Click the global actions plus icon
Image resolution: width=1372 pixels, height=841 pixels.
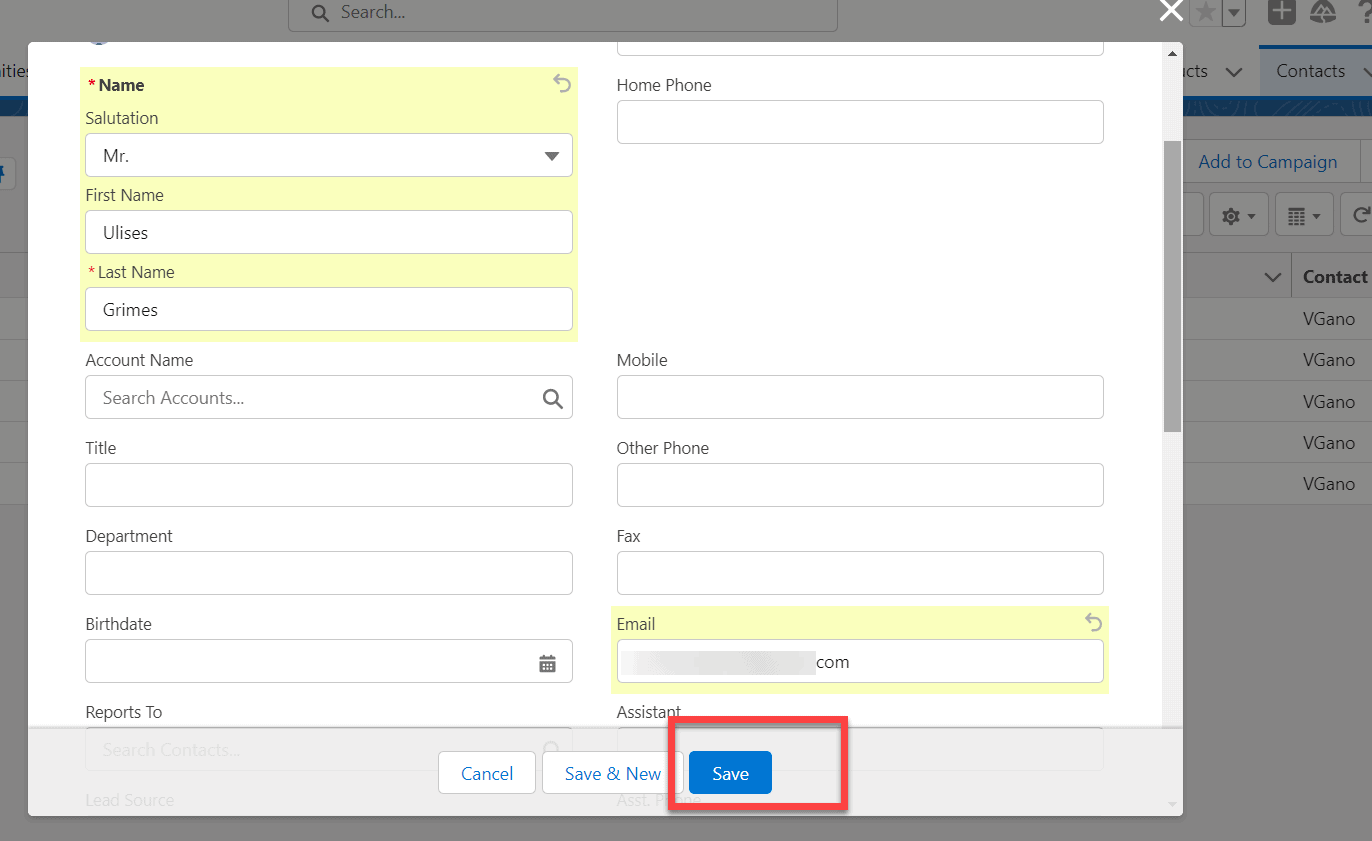click(x=1281, y=13)
